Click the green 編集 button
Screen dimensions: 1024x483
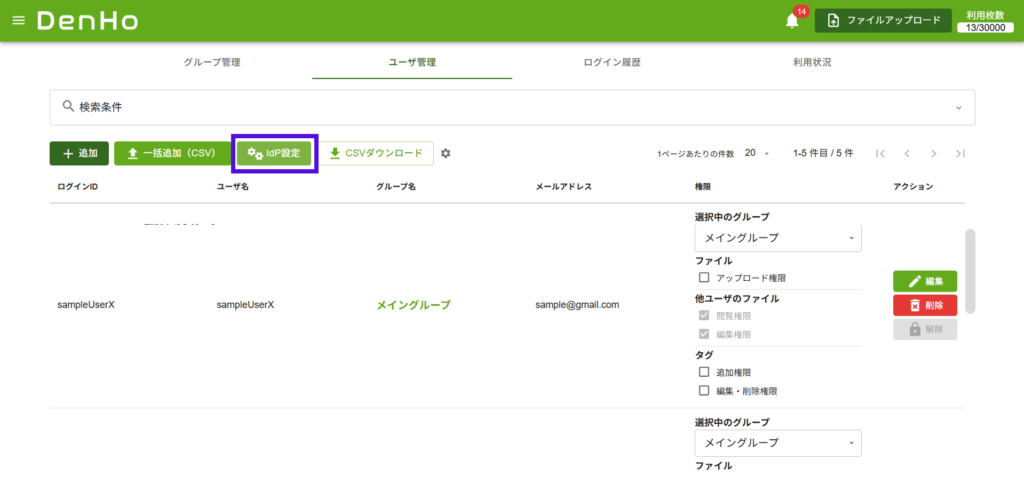point(925,281)
